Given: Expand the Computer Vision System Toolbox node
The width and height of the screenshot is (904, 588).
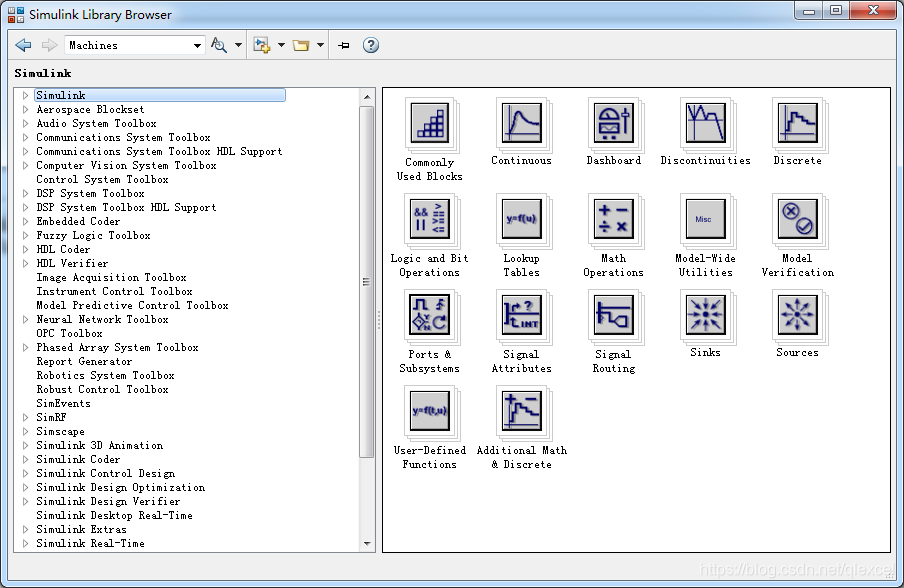Looking at the screenshot, I should click(x=25, y=165).
